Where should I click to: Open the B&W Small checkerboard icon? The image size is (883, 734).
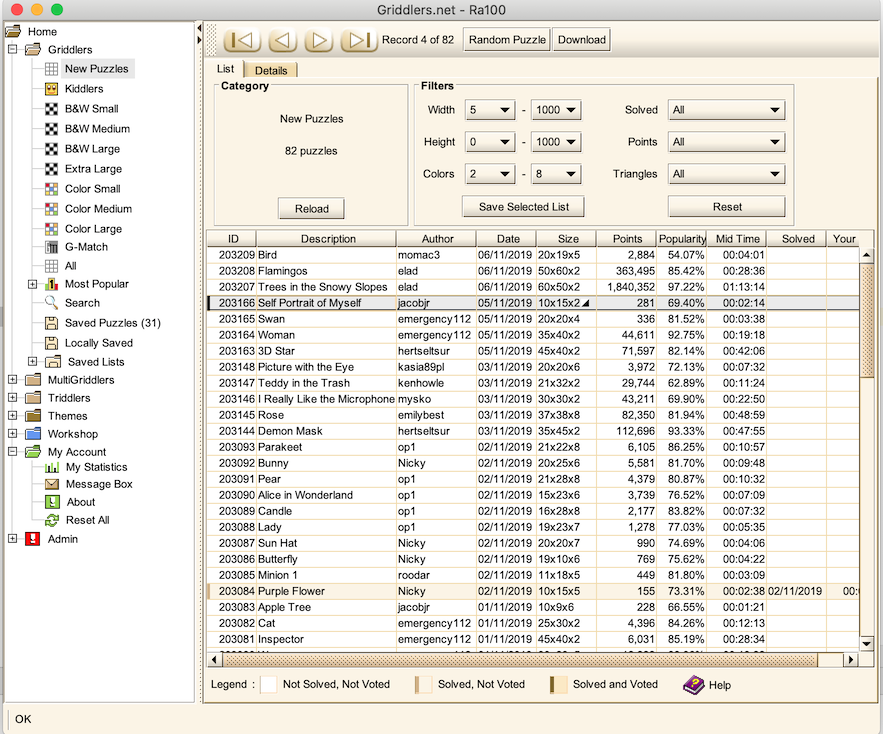coord(51,109)
